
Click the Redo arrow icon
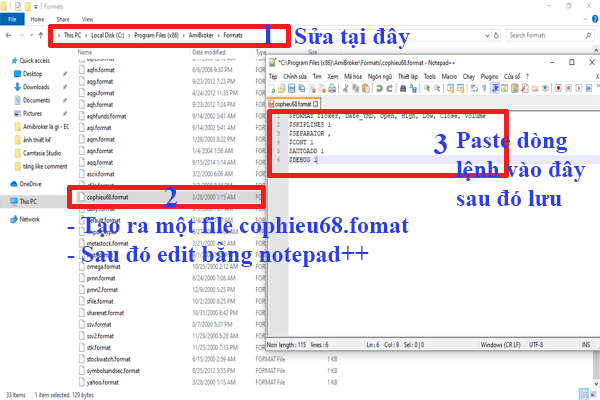click(x=389, y=88)
